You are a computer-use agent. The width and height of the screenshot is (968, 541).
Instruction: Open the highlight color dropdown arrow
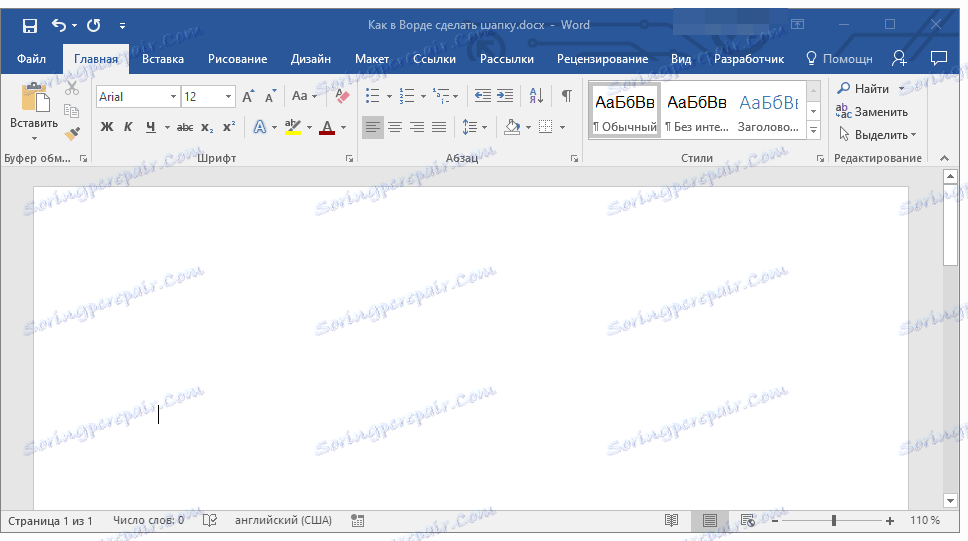point(309,128)
